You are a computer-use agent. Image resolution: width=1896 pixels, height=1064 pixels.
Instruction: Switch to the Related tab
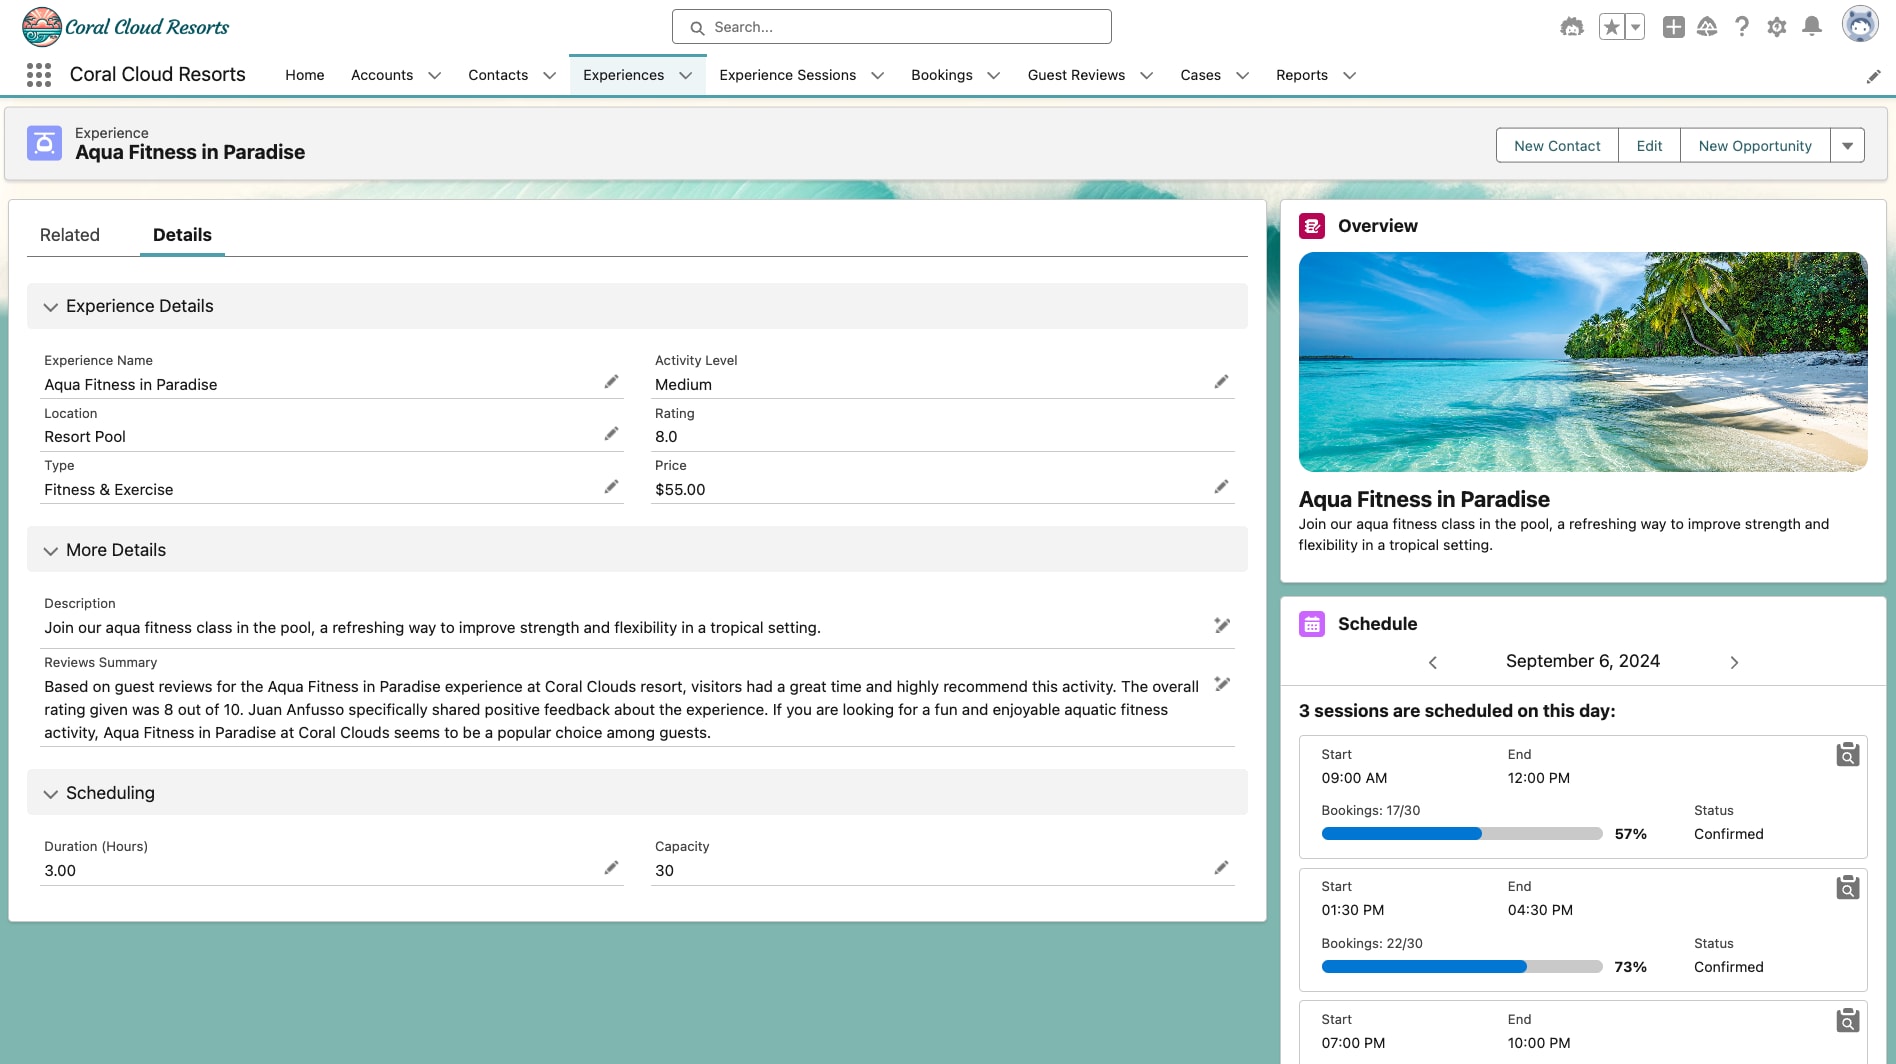coord(70,235)
